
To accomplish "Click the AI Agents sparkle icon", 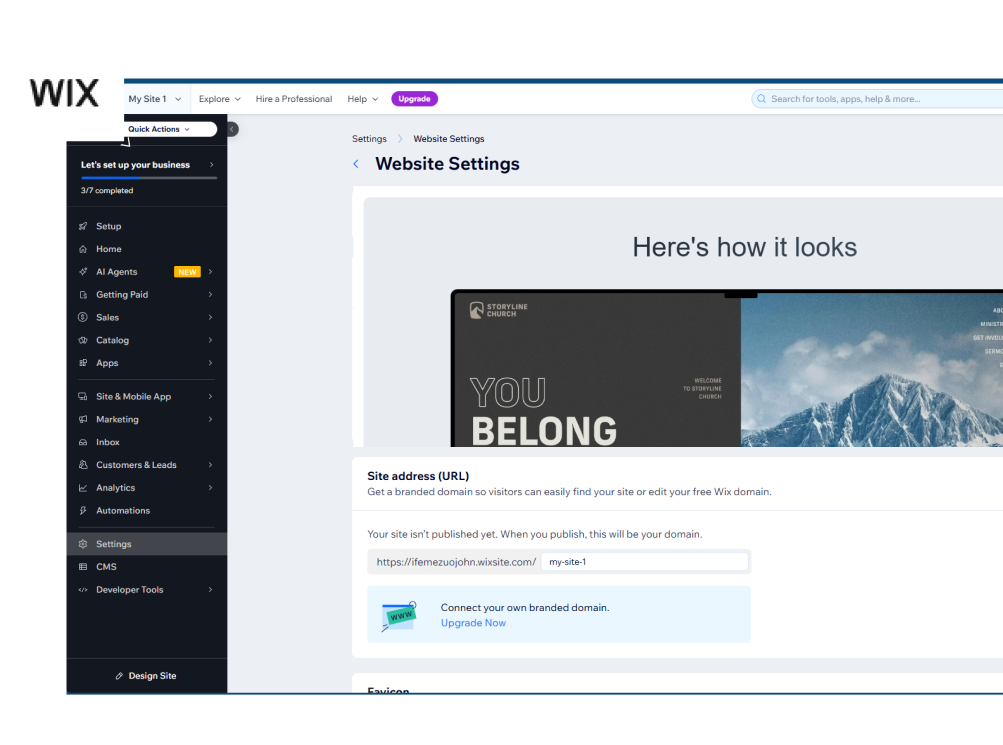I will [x=83, y=272].
